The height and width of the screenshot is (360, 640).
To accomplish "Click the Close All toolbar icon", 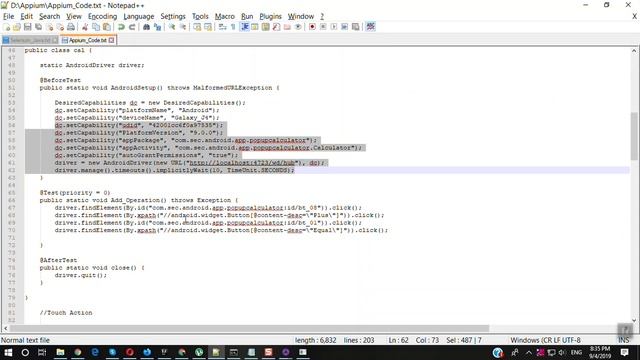I will (x=60, y=27).
